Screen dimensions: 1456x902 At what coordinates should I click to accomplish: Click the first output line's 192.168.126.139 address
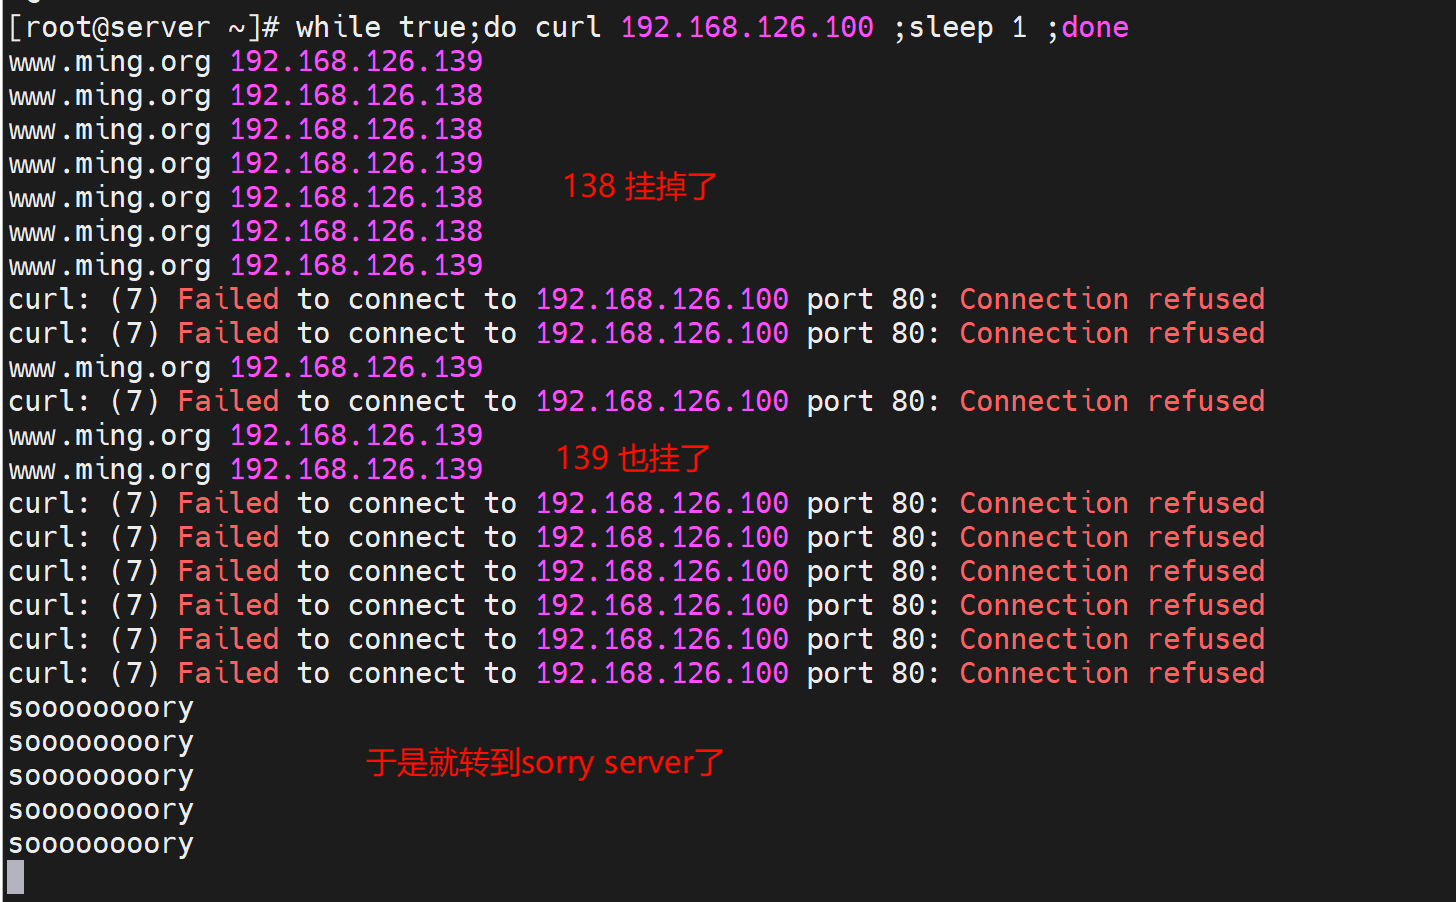[356, 61]
